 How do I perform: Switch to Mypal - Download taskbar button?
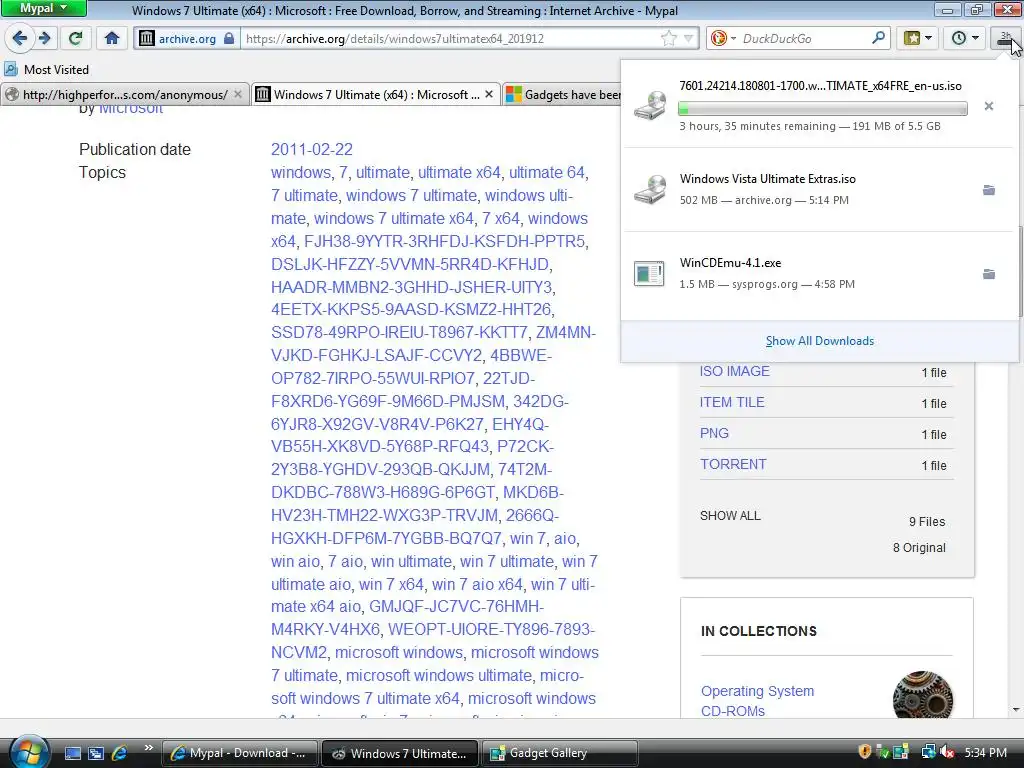239,754
